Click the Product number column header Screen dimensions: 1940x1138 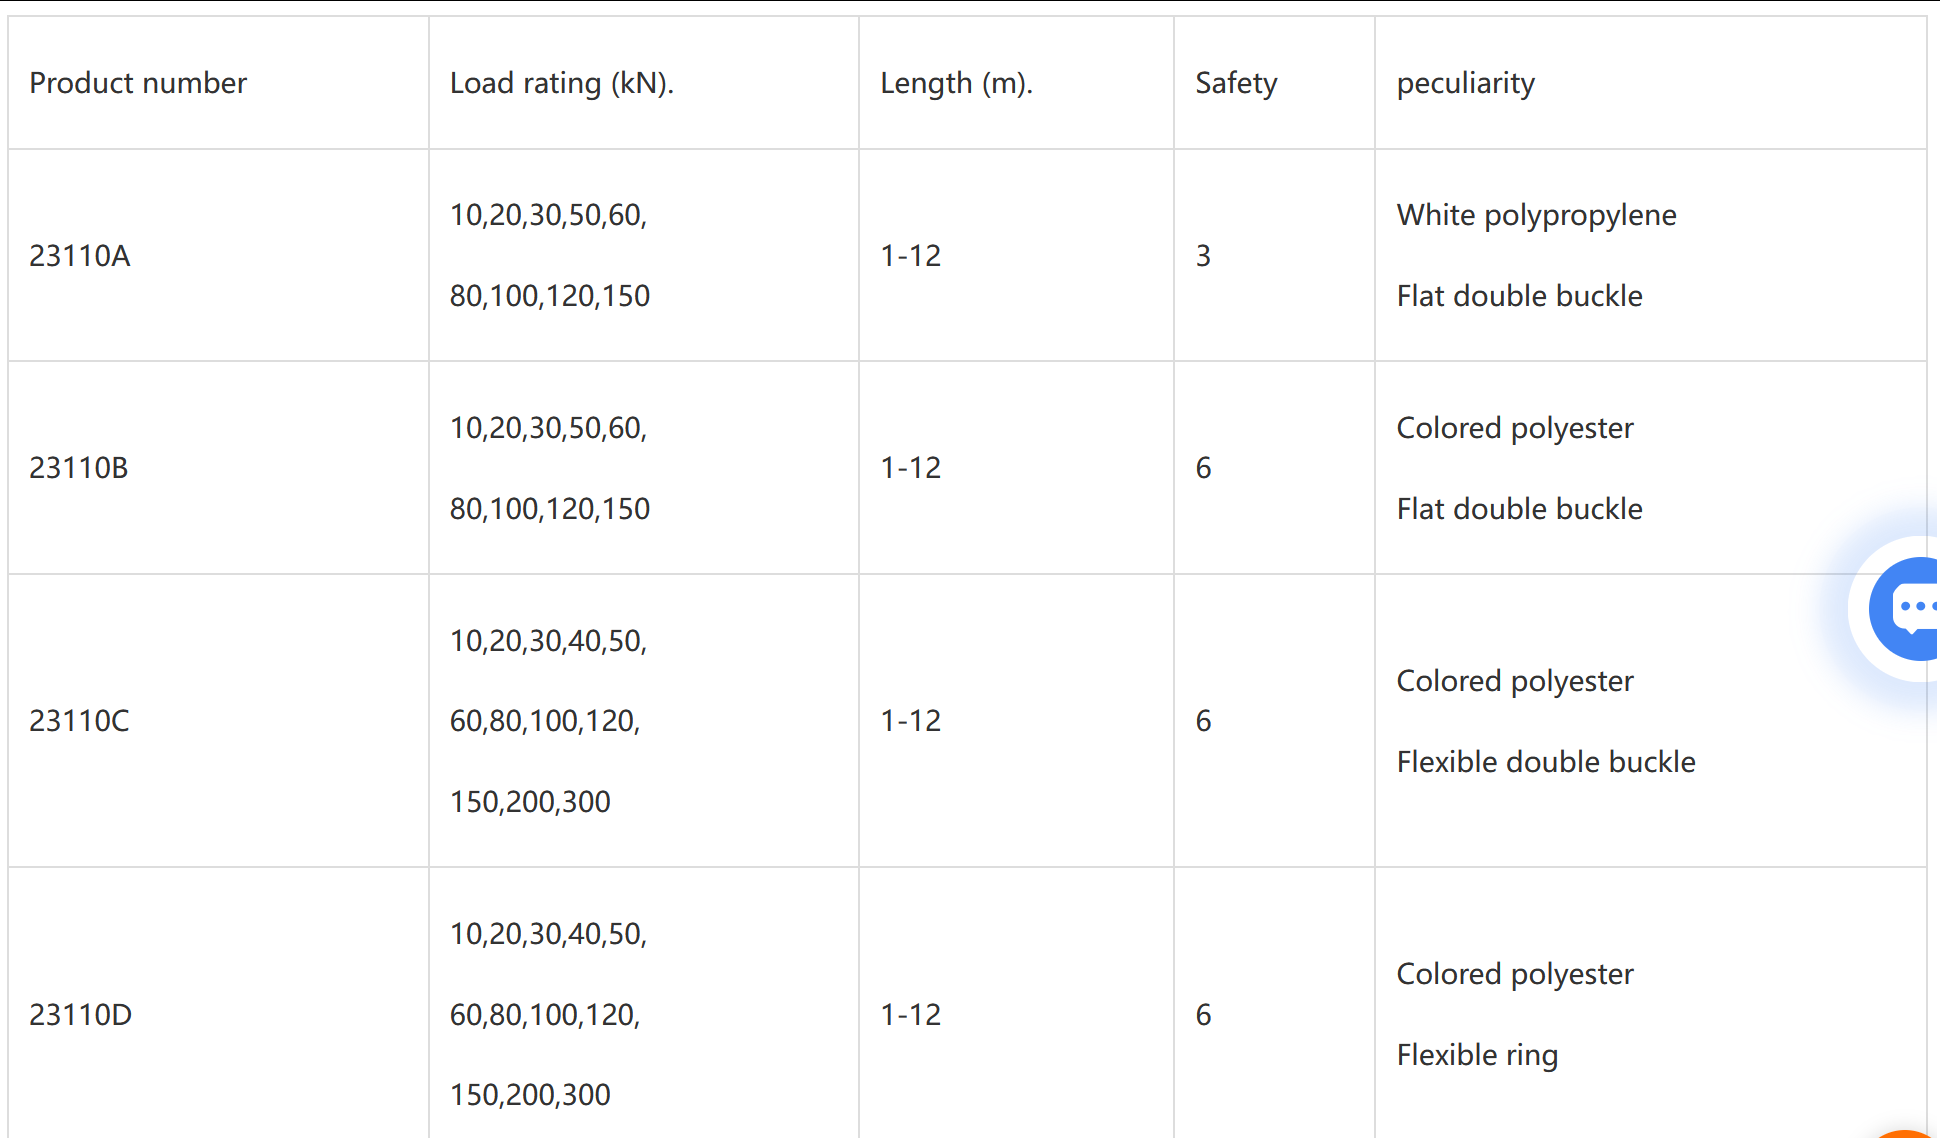pyautogui.click(x=138, y=83)
